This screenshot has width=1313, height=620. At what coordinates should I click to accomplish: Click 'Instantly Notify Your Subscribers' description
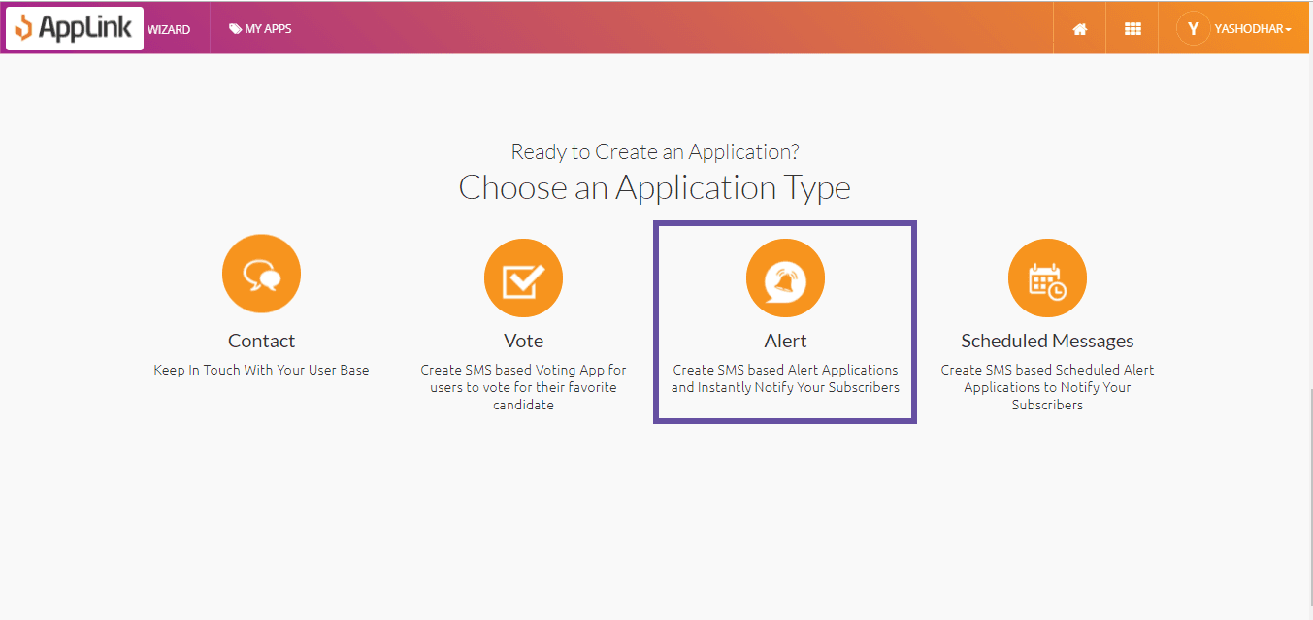tap(785, 379)
